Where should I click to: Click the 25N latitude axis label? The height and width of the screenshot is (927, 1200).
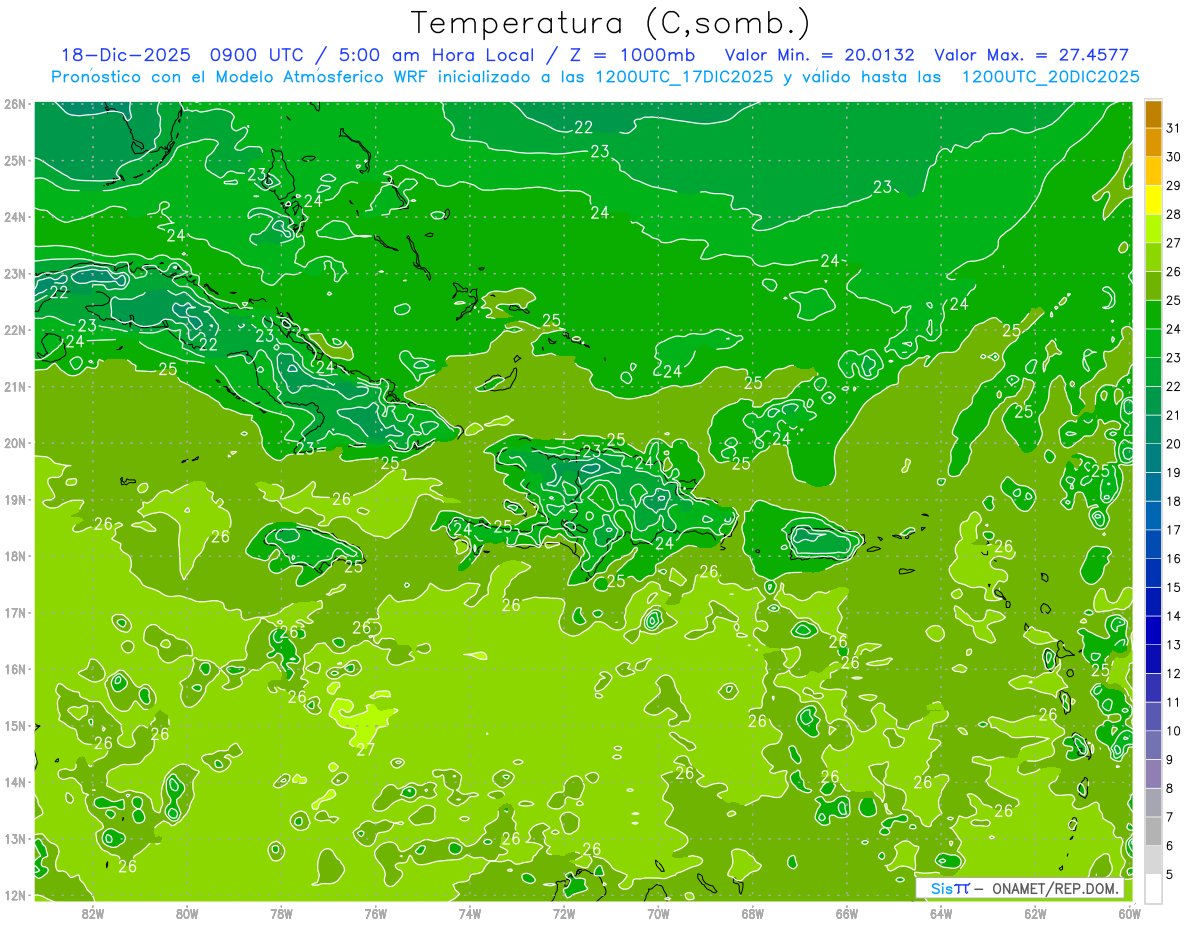pos(15,160)
